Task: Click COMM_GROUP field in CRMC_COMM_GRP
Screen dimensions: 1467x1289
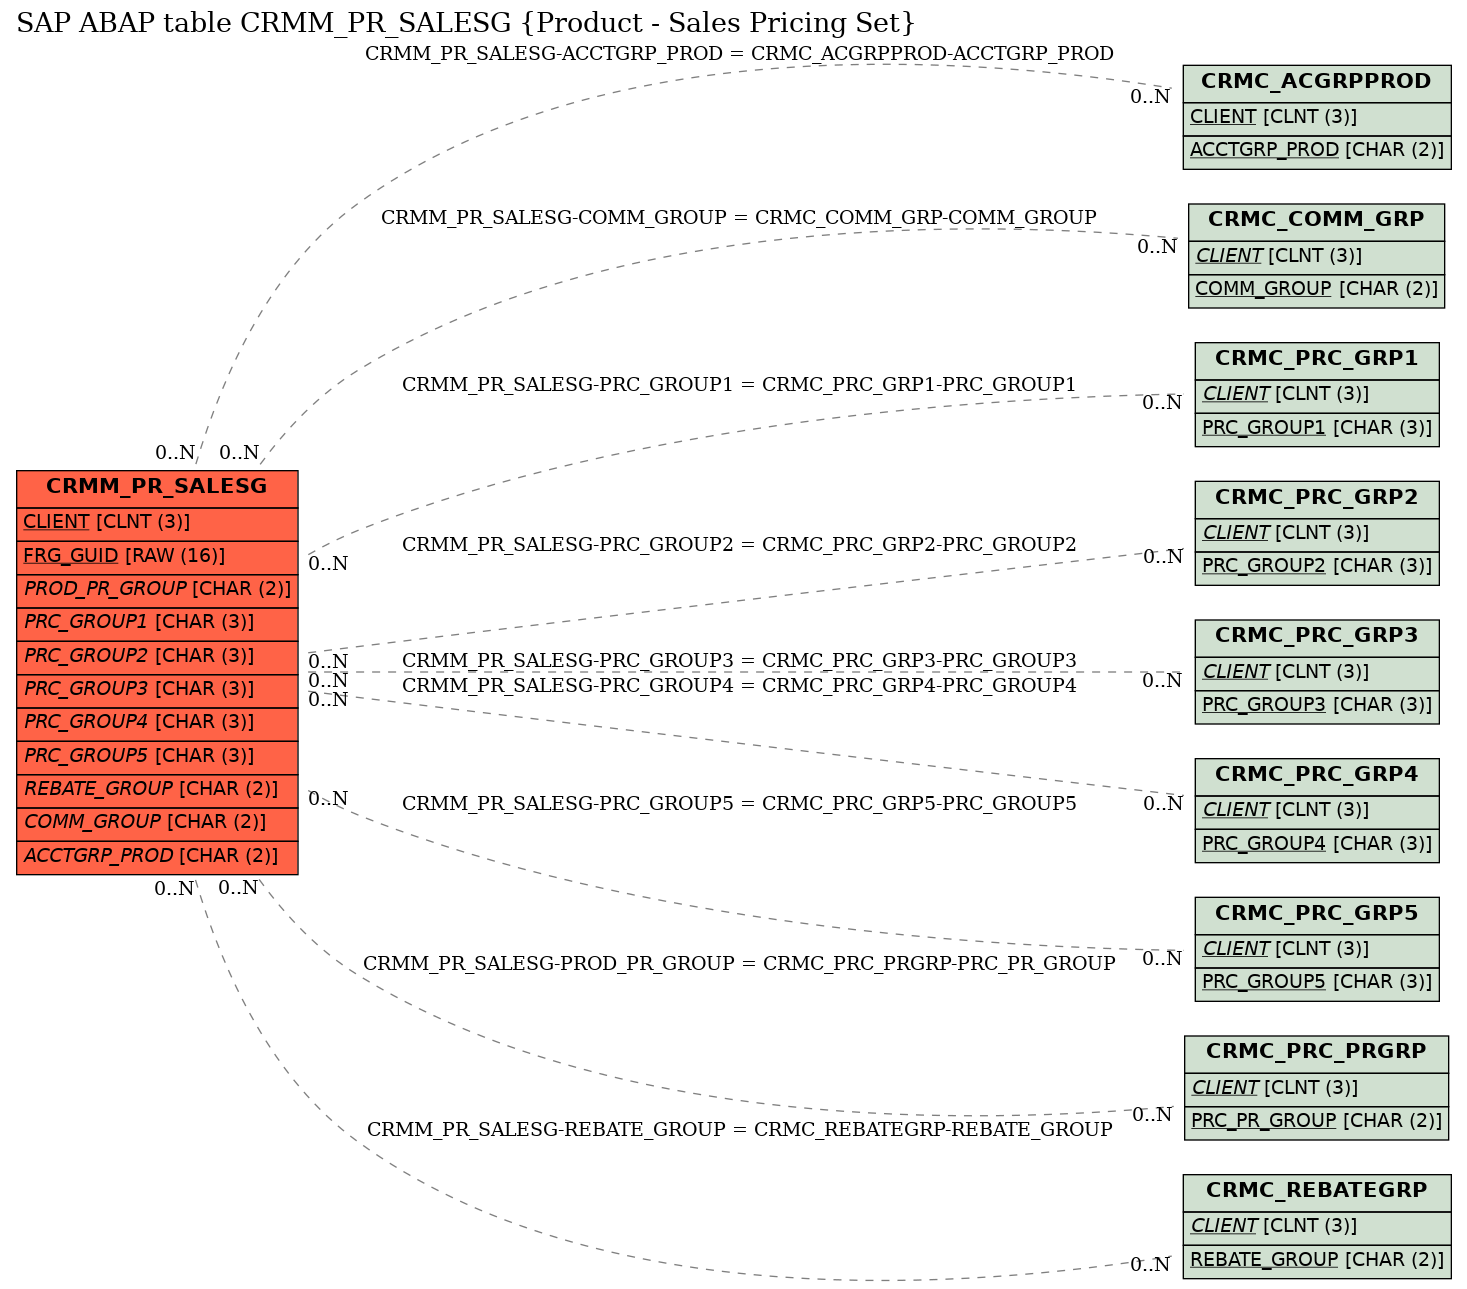Action: pyautogui.click(x=1316, y=290)
